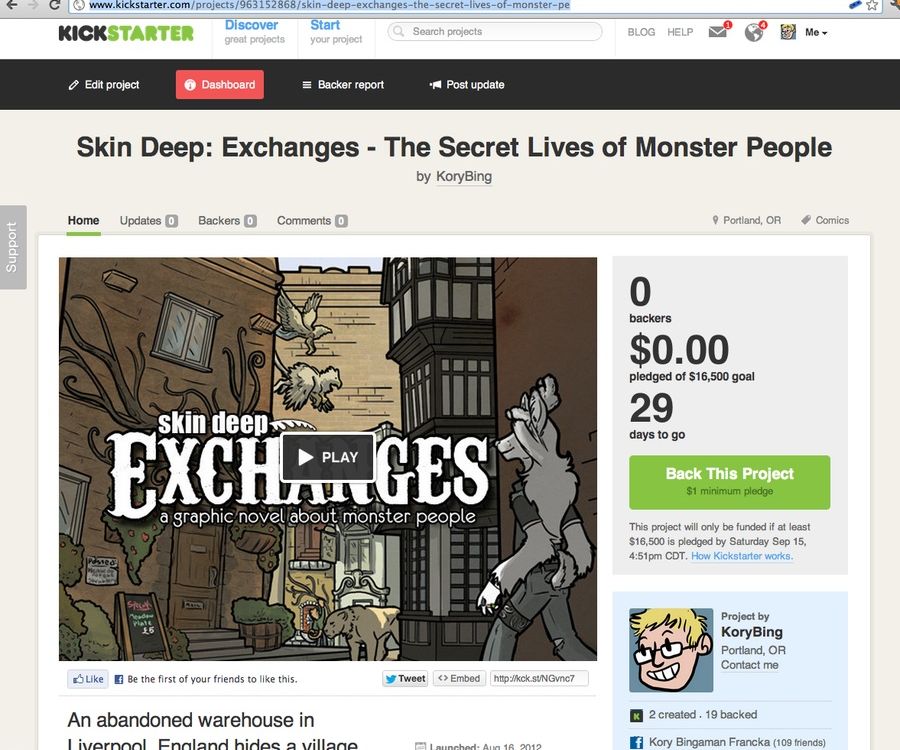
Task: Open the Comments tab
Action: (x=312, y=220)
